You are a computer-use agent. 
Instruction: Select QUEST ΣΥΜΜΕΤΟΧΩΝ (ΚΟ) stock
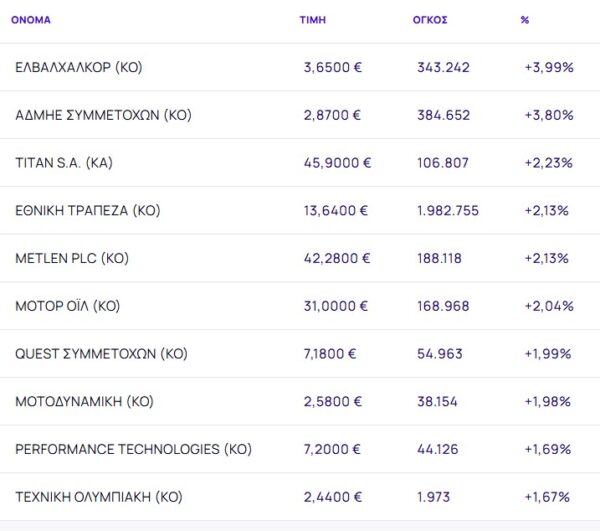pyautogui.click(x=101, y=354)
